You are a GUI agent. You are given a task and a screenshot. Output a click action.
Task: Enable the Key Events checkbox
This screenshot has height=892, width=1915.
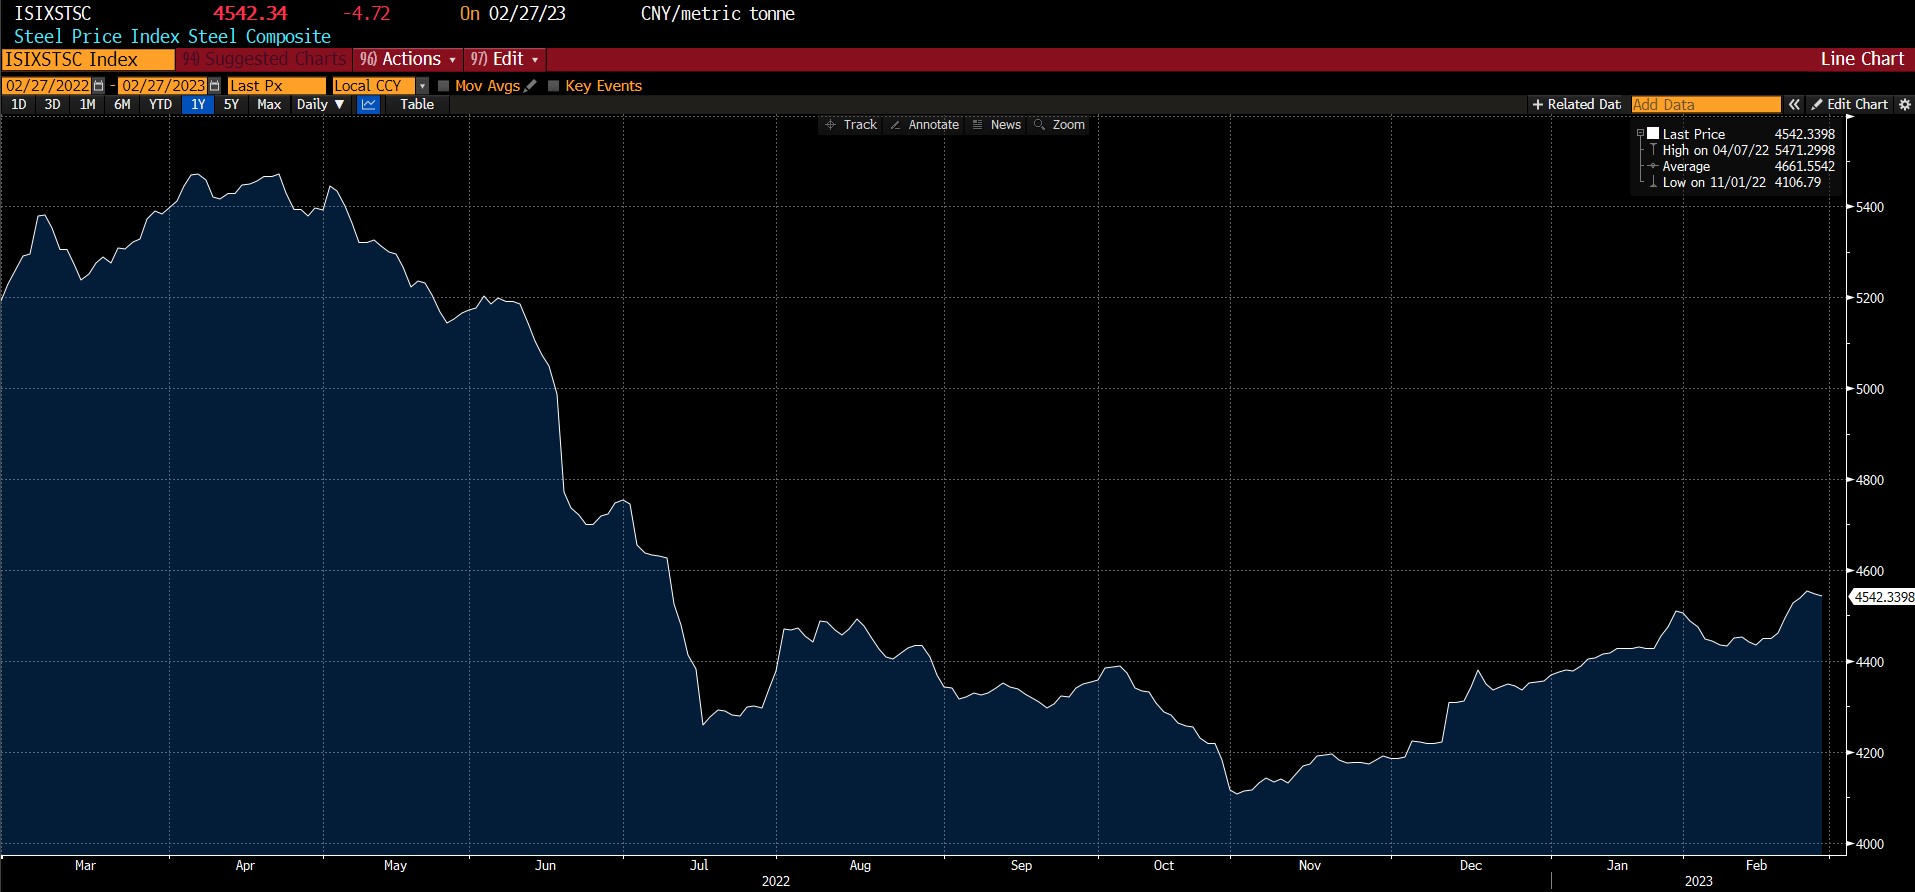[x=554, y=86]
